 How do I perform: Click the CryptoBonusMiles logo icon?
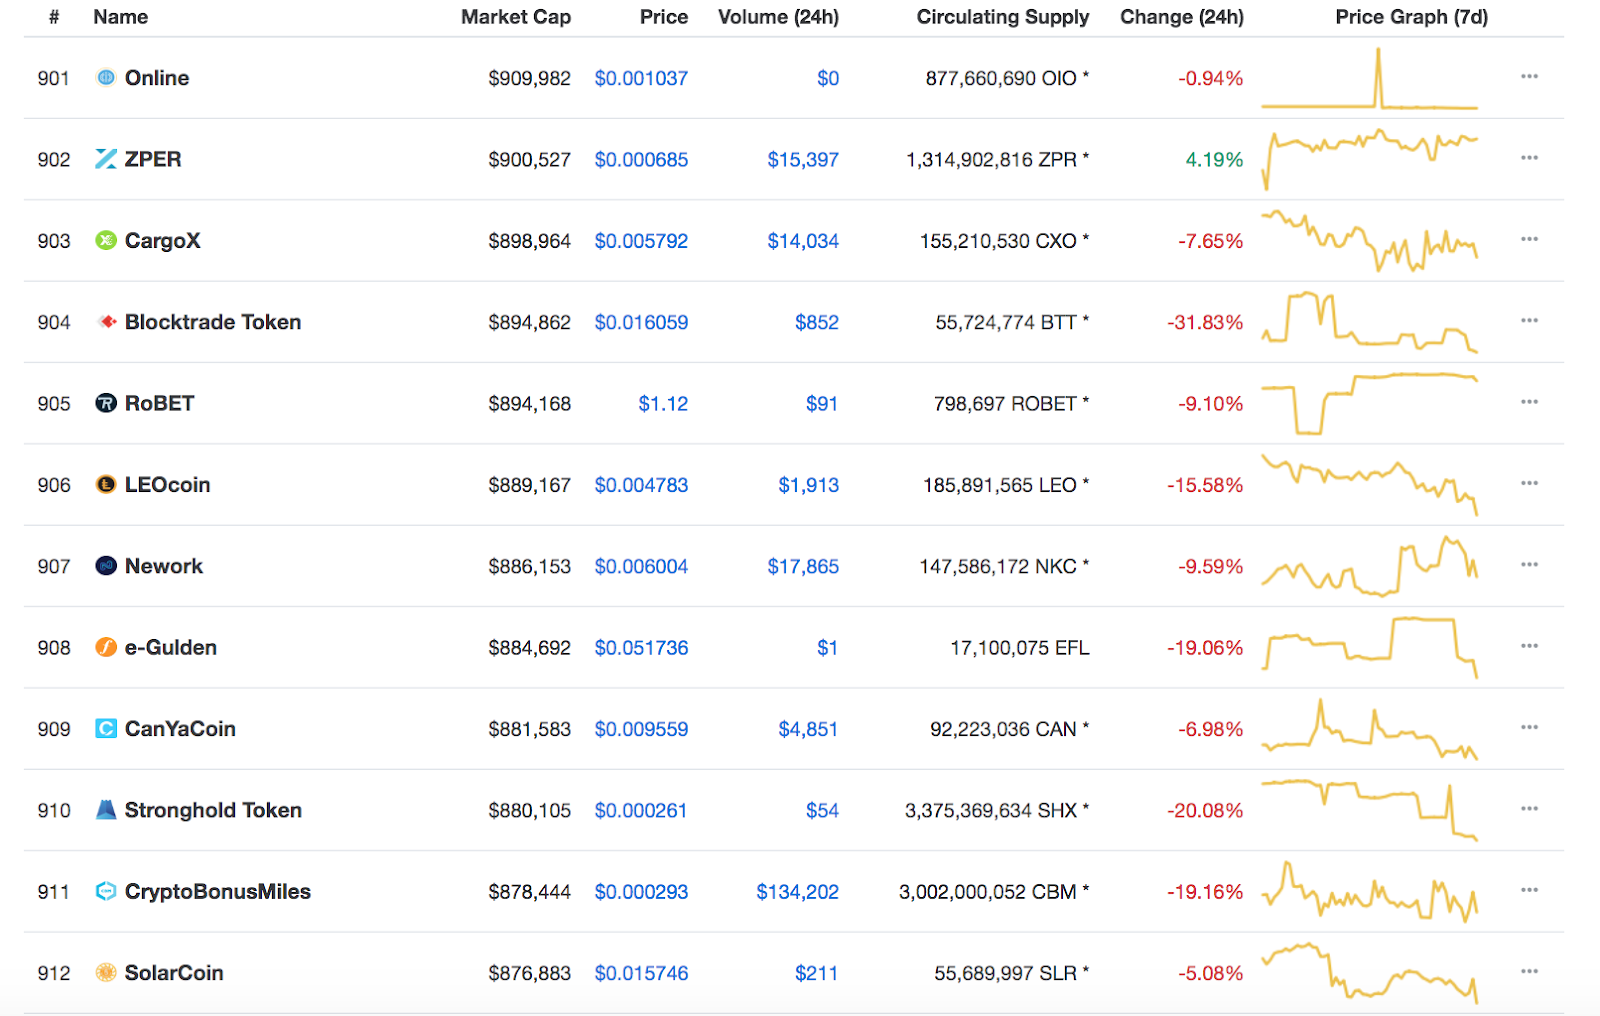coord(106,891)
